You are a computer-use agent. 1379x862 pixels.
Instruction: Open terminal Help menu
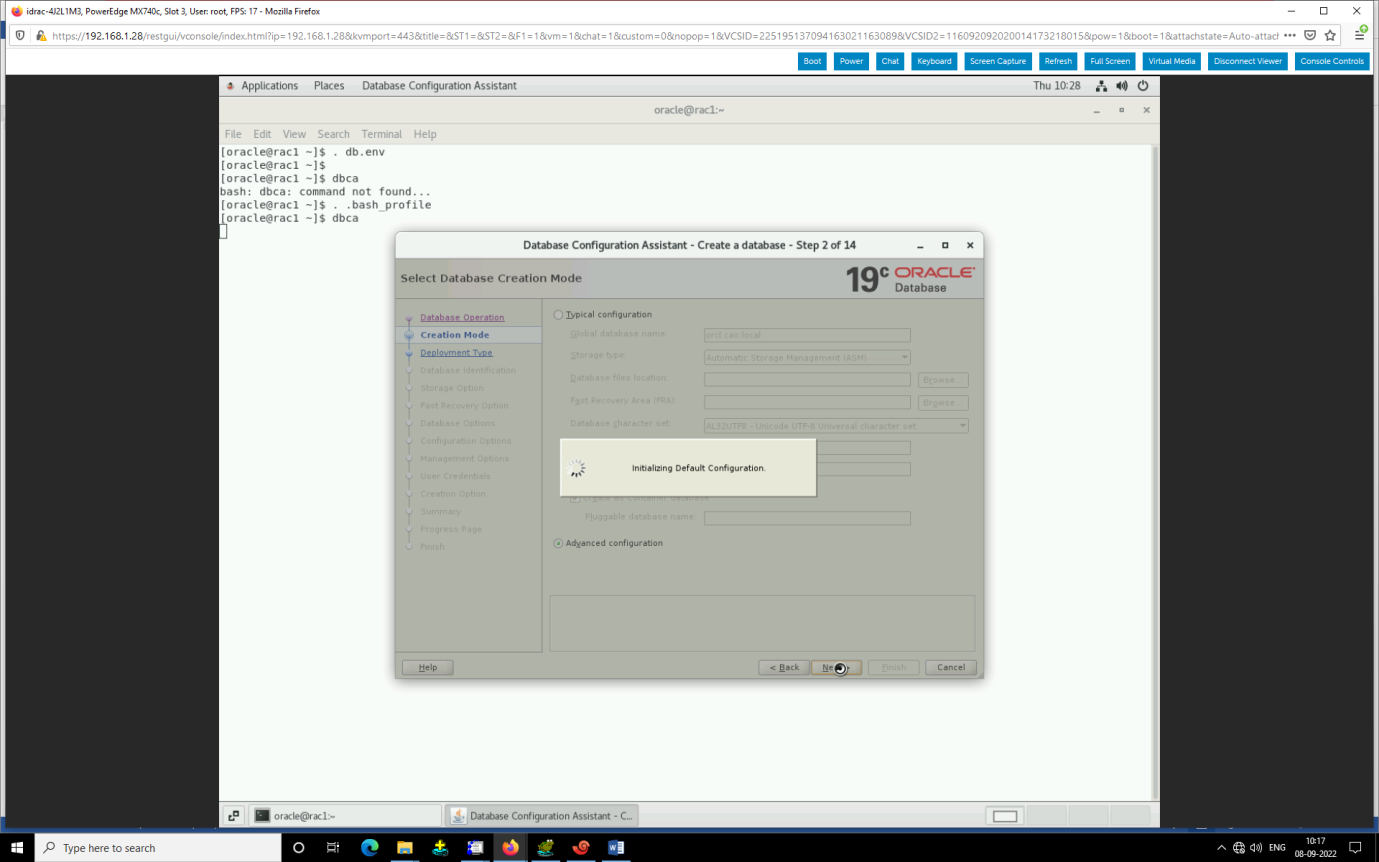(x=425, y=134)
